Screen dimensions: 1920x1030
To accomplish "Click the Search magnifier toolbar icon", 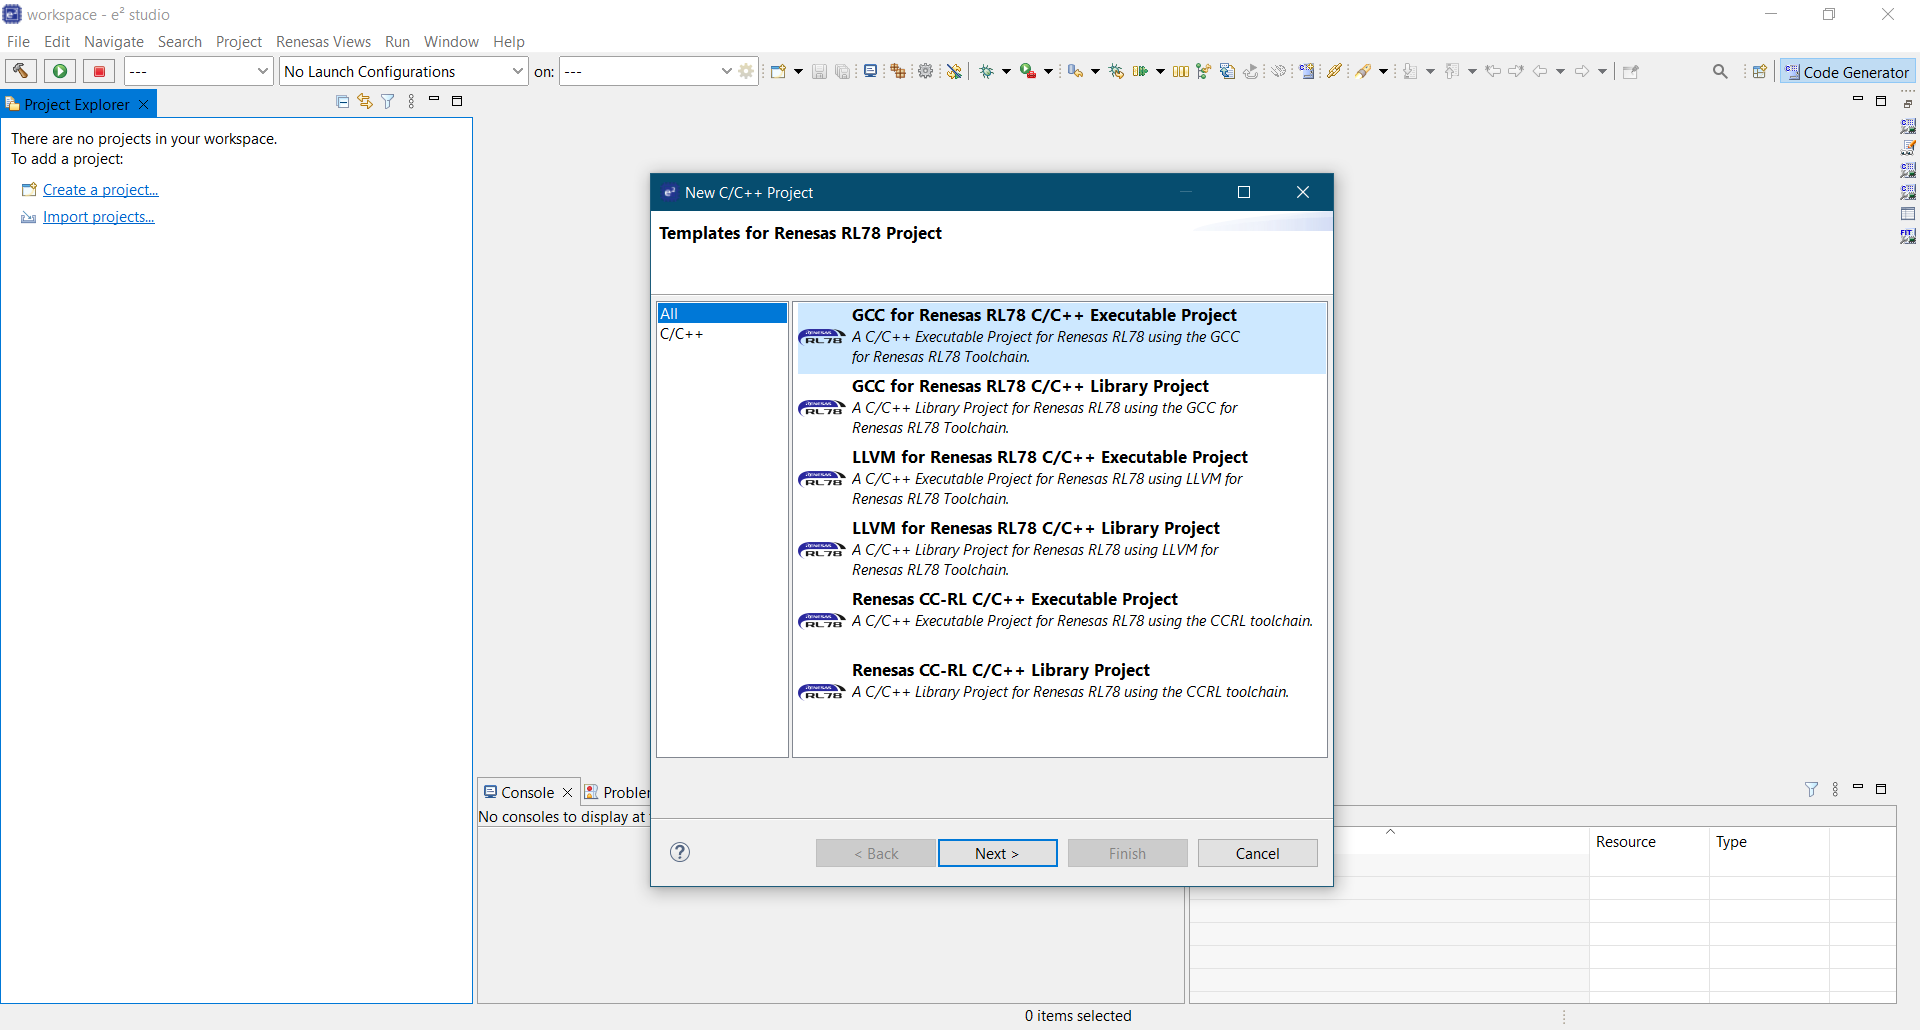I will tap(1720, 71).
